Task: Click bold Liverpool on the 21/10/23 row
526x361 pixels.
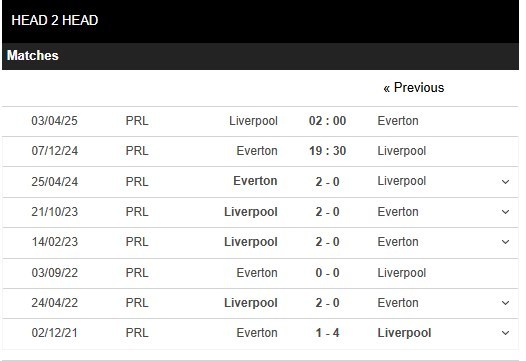Action: (251, 212)
